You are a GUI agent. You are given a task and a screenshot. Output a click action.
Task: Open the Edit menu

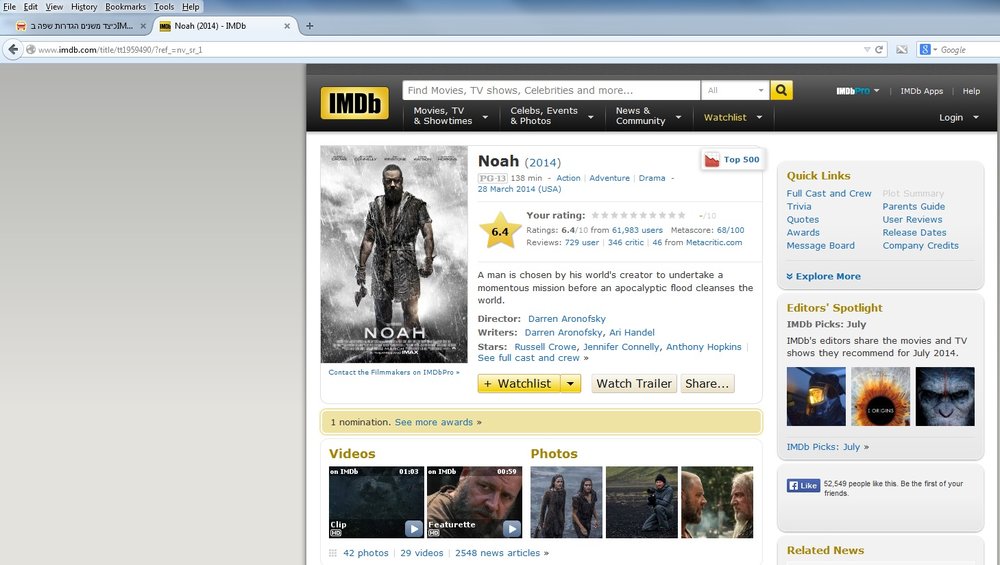coord(31,6)
